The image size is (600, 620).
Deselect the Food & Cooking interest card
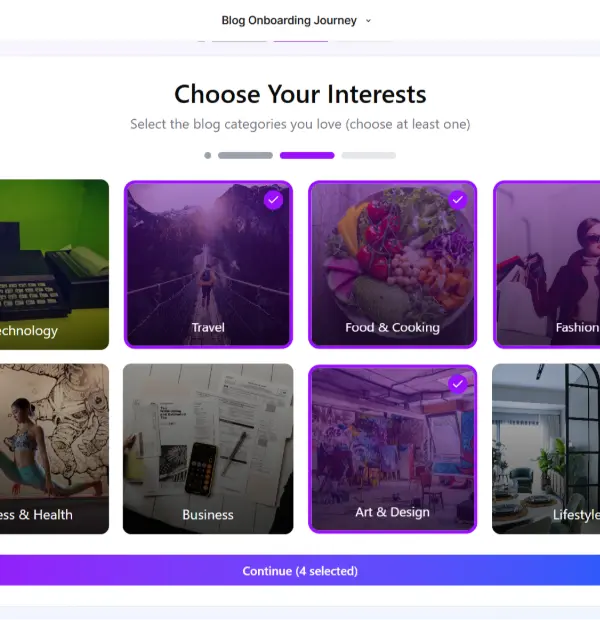point(393,265)
